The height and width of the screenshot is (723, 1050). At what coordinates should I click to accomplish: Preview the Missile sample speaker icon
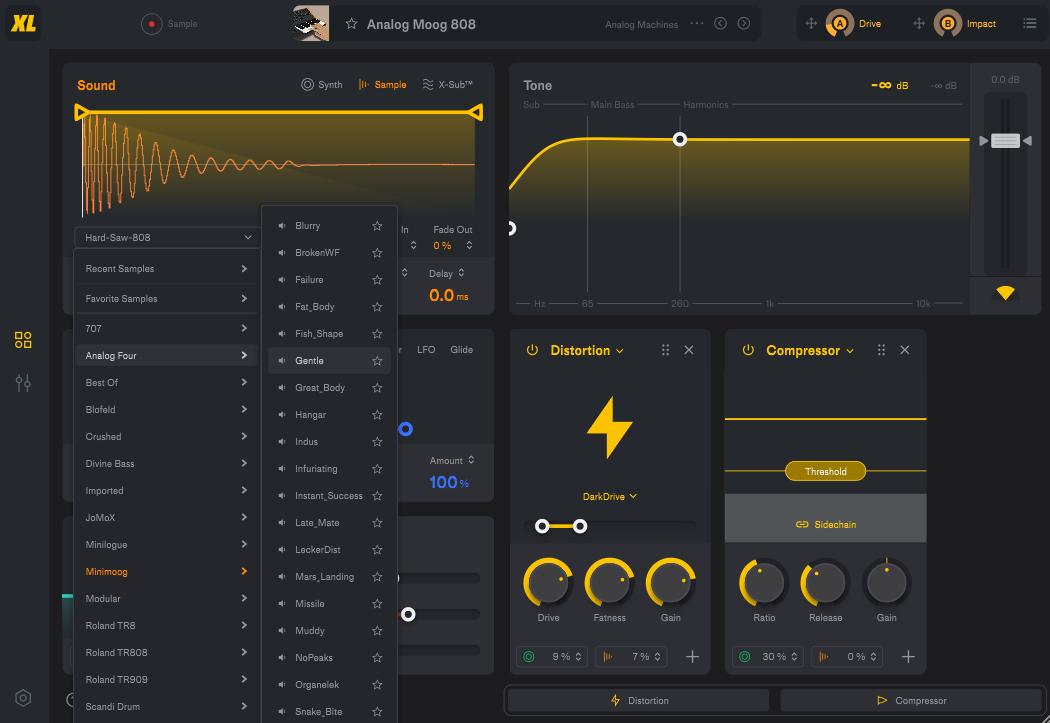tap(282, 604)
